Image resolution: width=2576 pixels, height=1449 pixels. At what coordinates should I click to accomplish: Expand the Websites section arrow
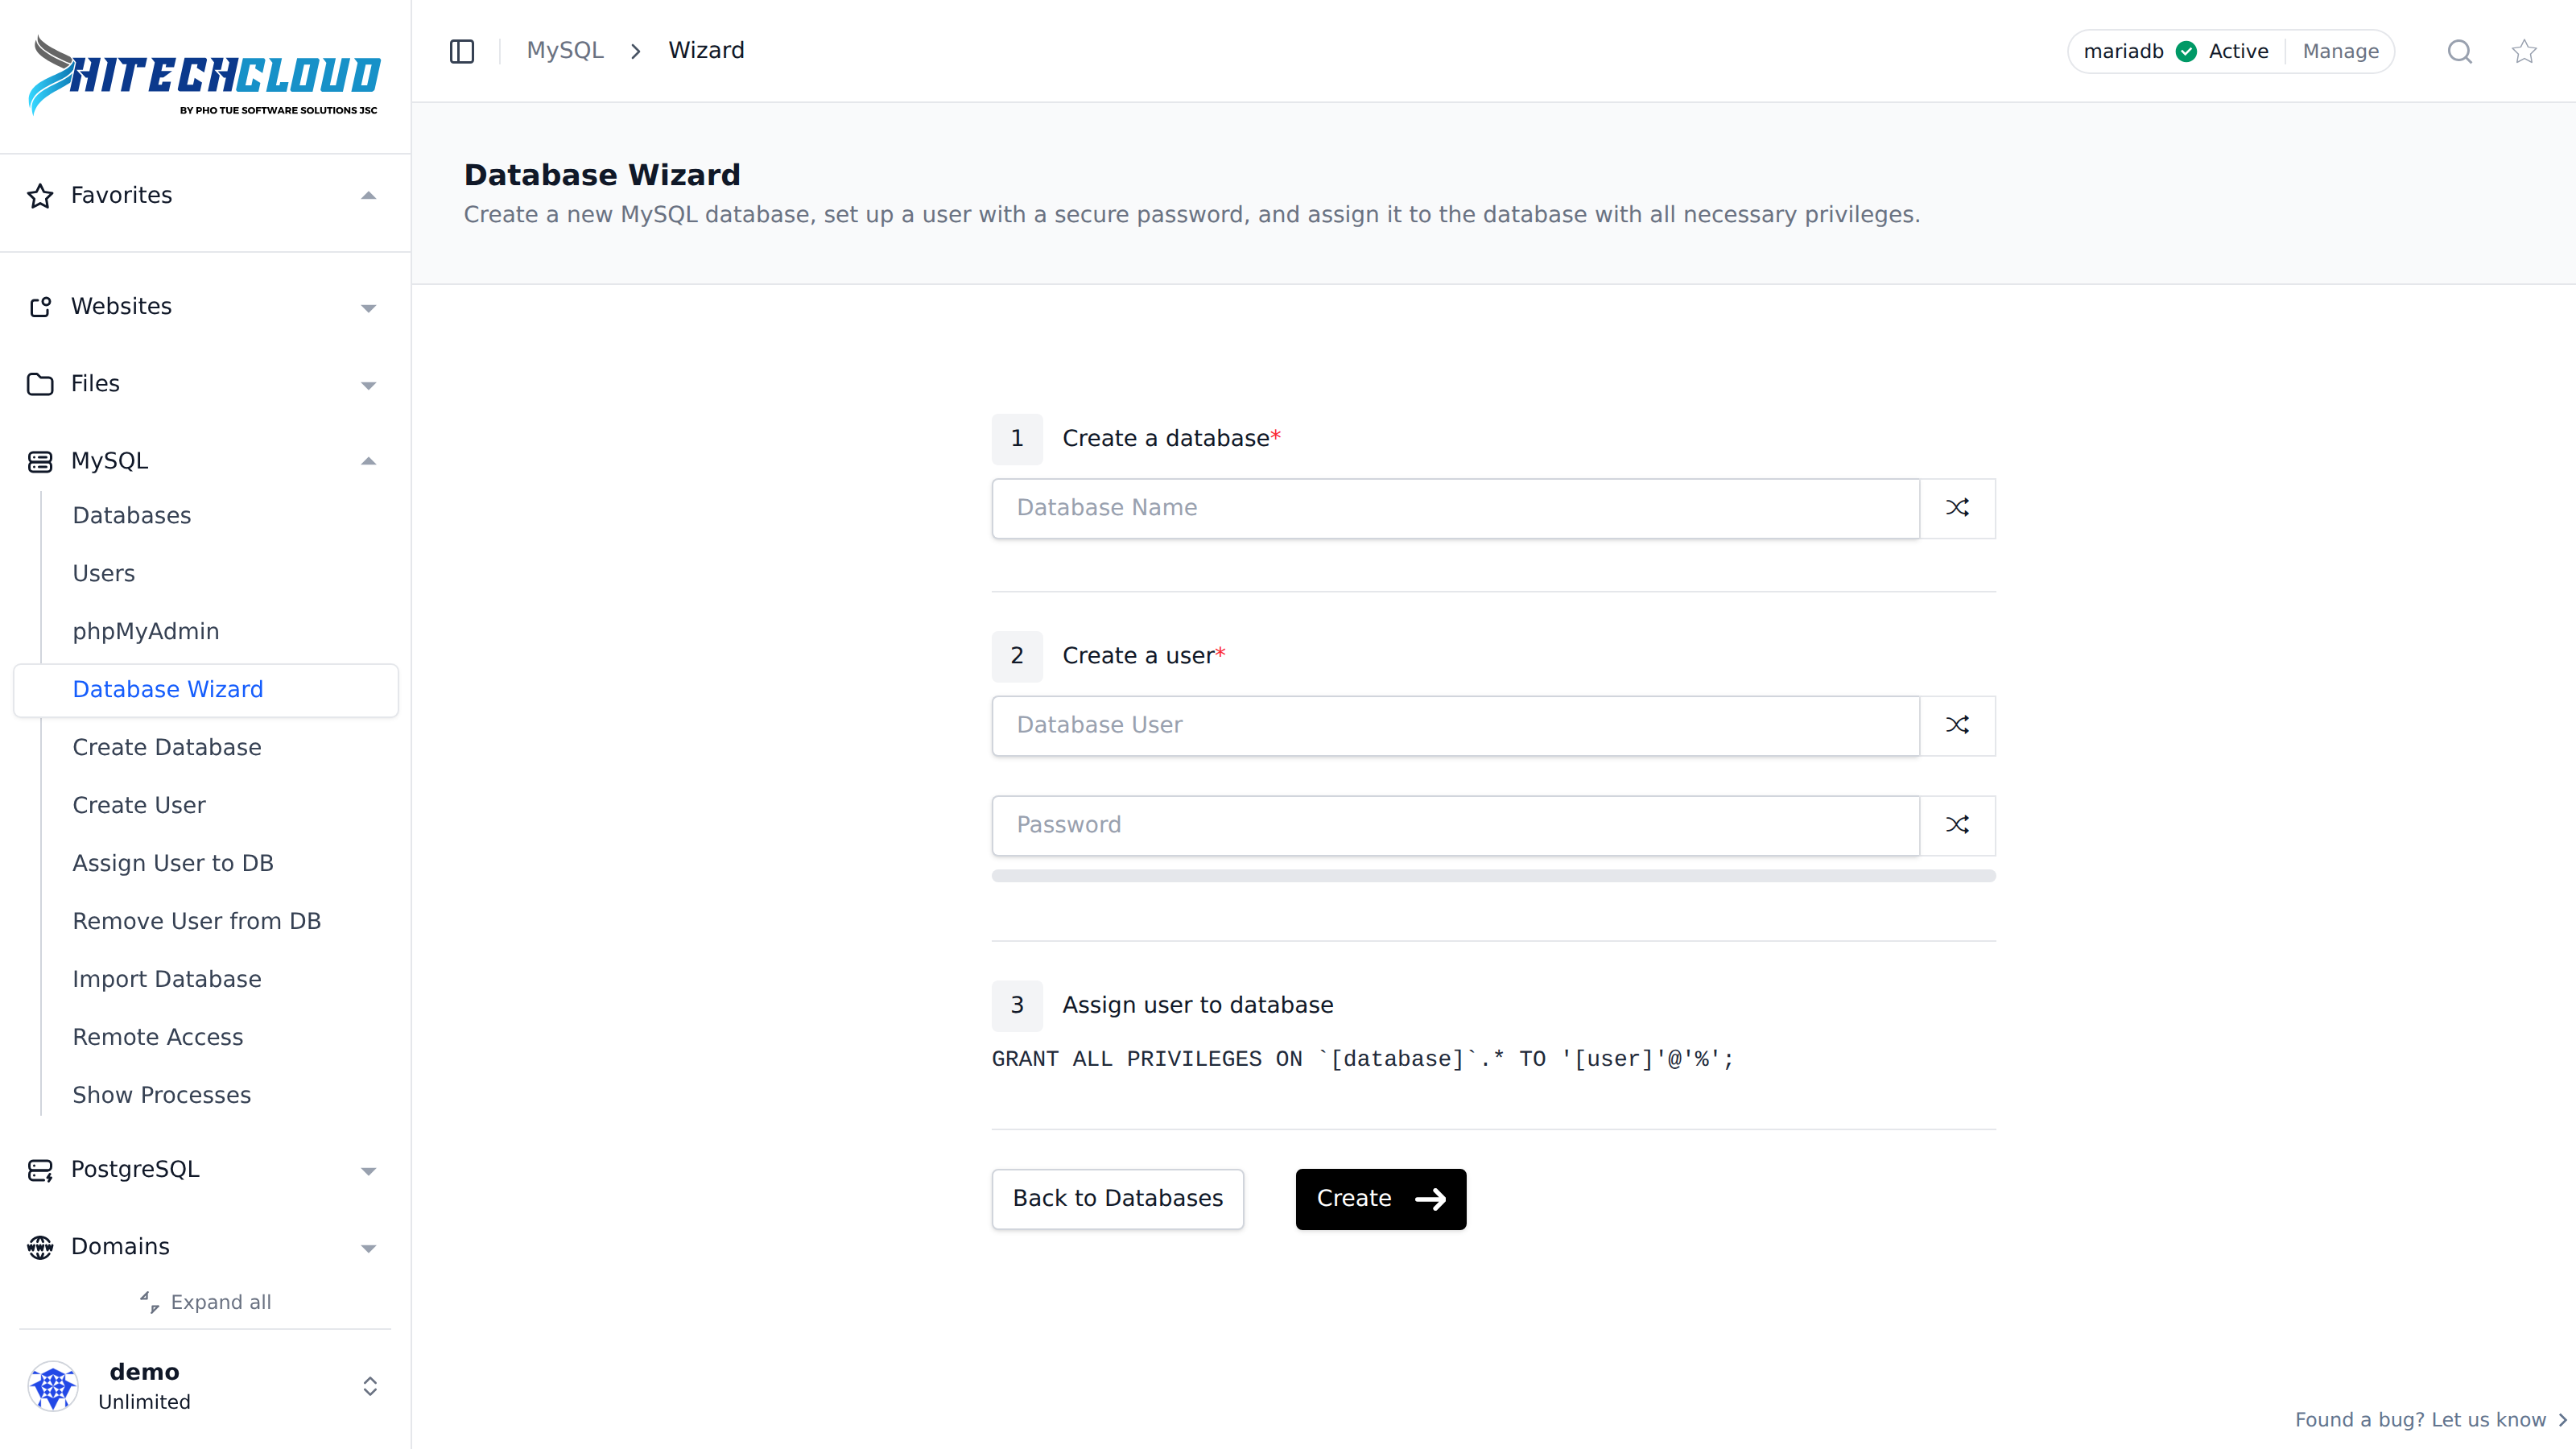click(368, 308)
